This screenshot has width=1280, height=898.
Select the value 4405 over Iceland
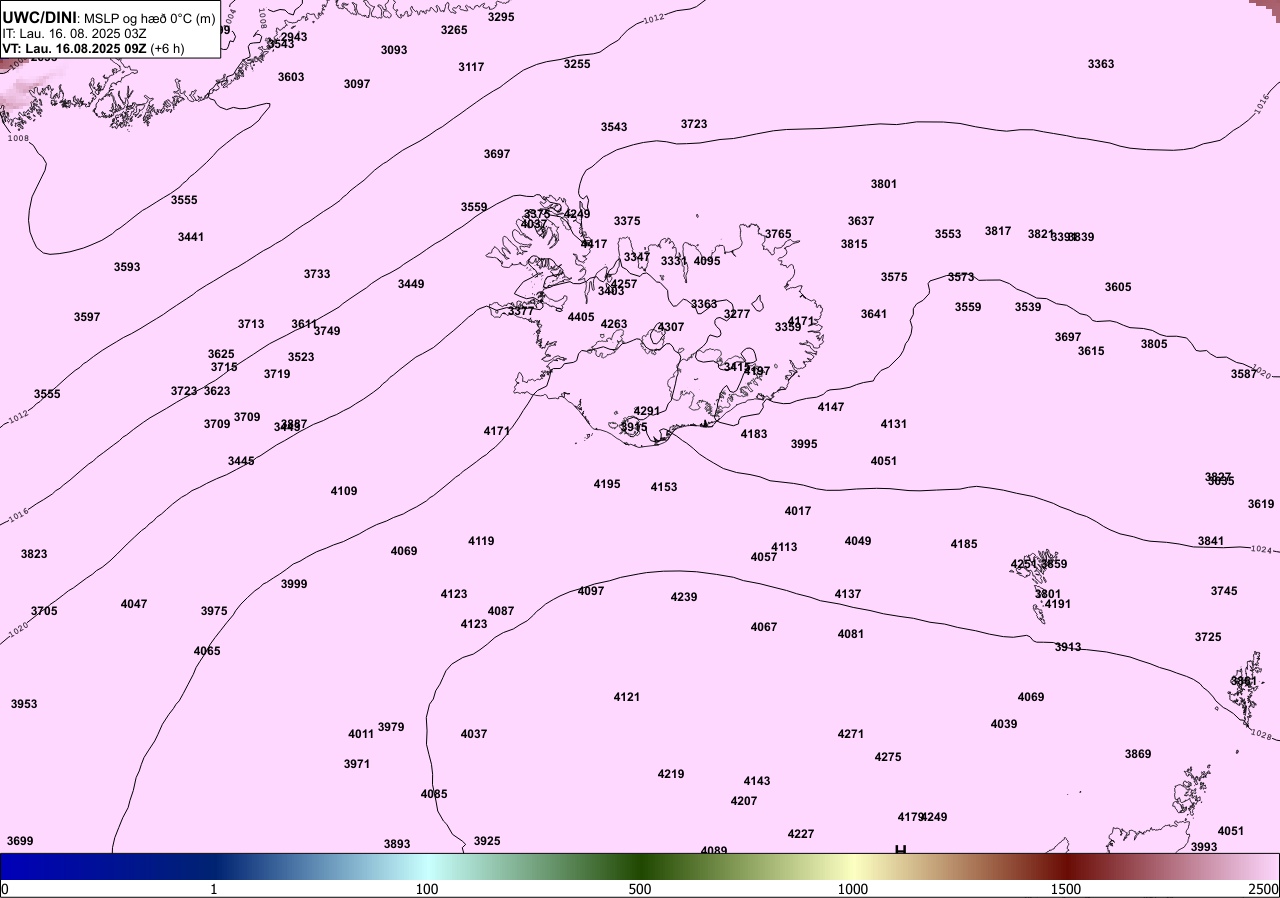(x=581, y=317)
